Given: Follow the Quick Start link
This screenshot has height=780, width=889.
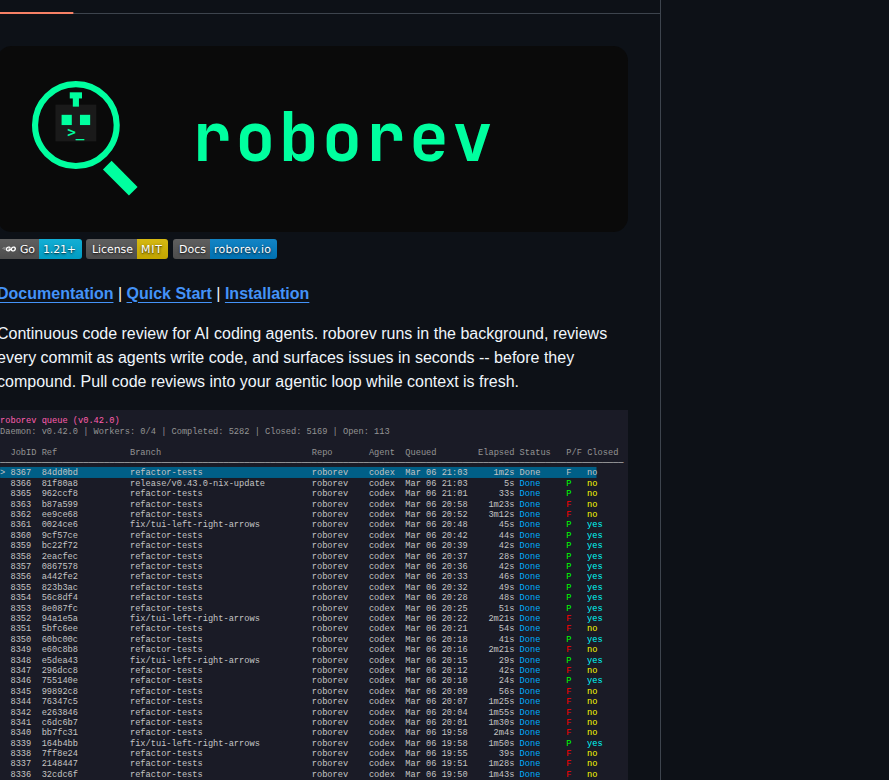Looking at the screenshot, I should (x=169, y=294).
